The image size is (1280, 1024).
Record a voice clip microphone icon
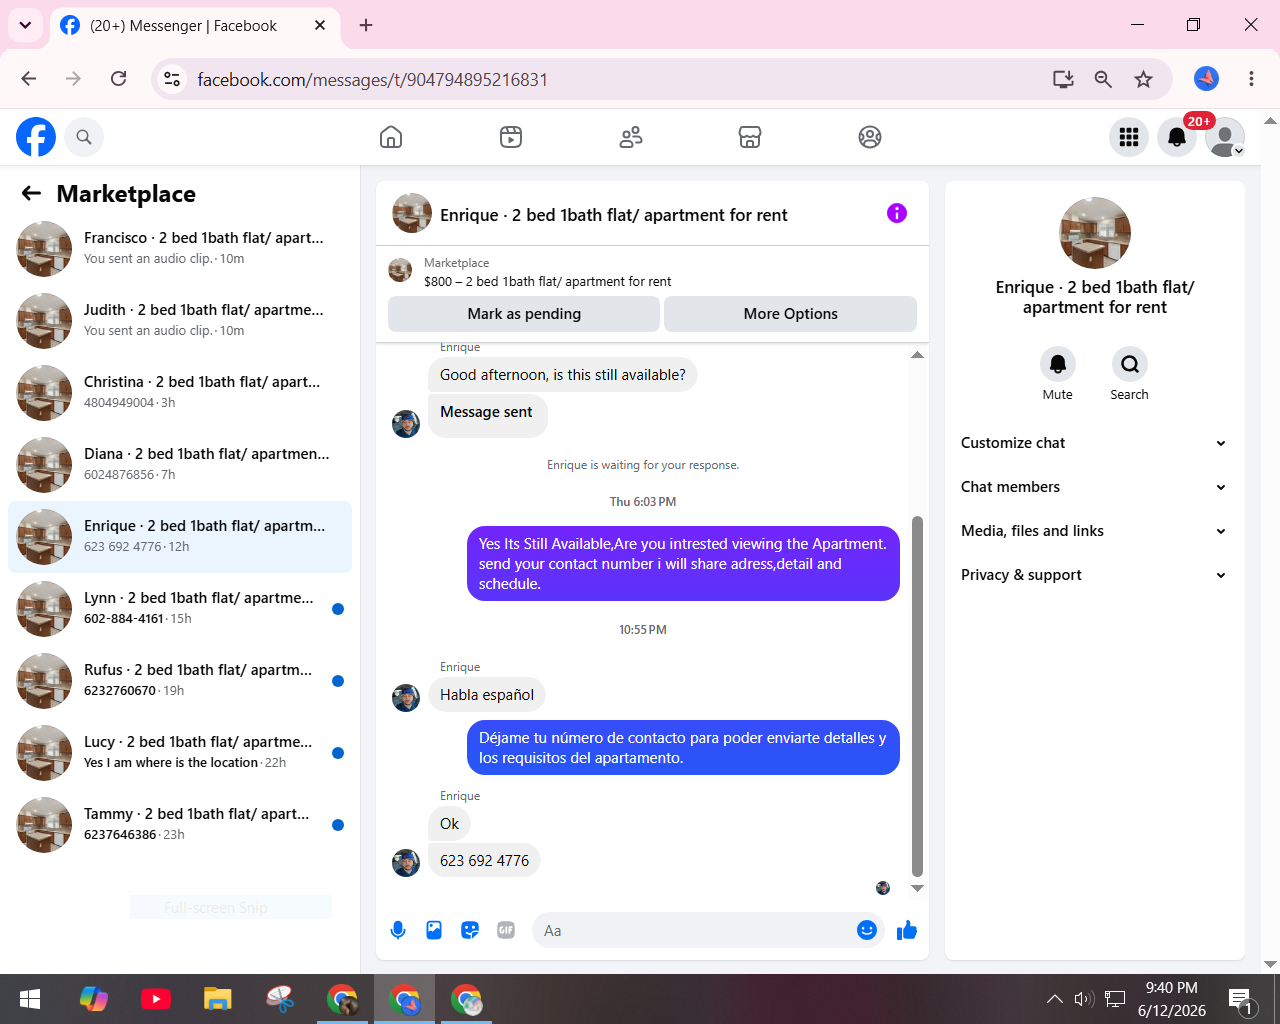pyautogui.click(x=398, y=931)
